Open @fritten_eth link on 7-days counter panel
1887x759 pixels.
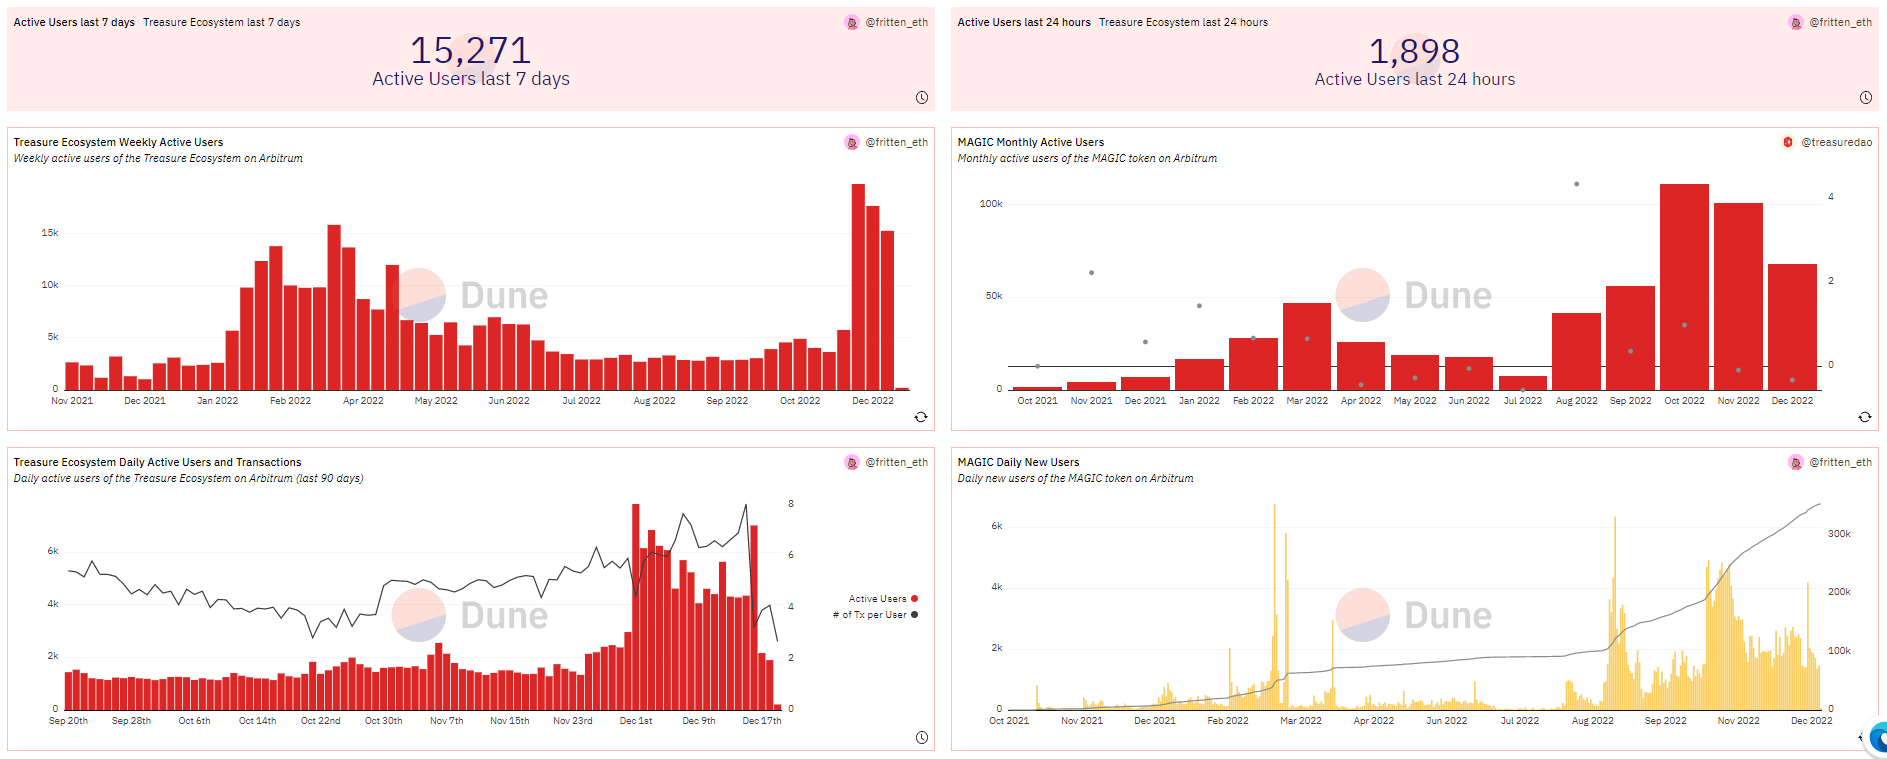897,22
